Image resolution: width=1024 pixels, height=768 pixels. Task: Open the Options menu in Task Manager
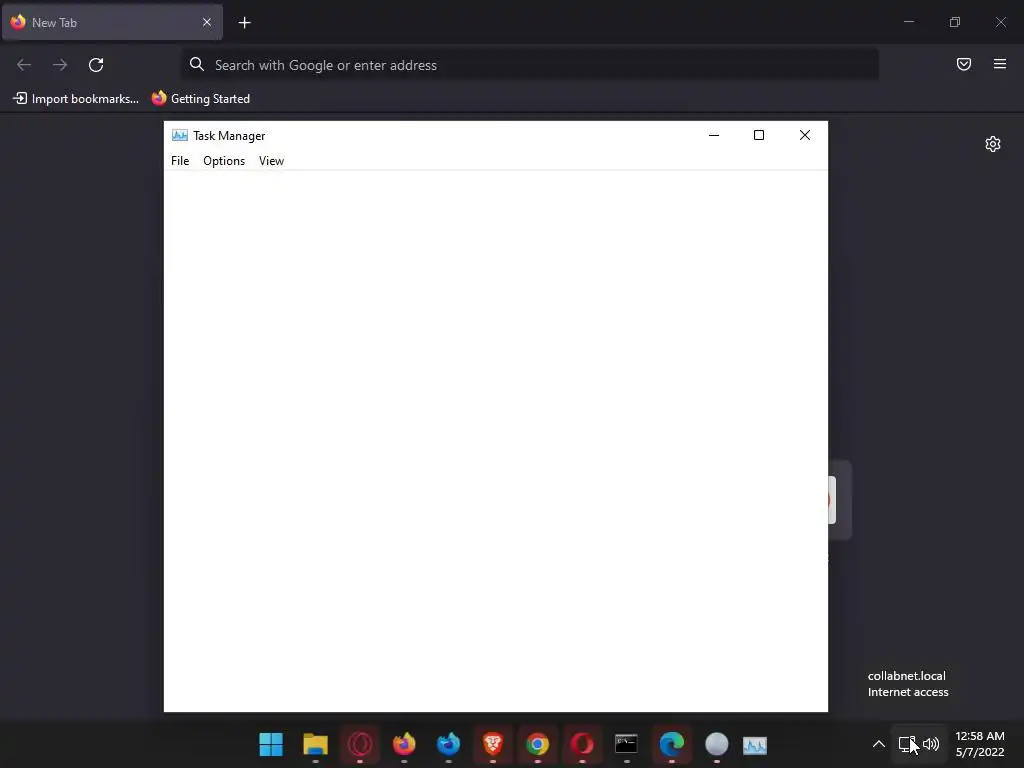pos(224,161)
